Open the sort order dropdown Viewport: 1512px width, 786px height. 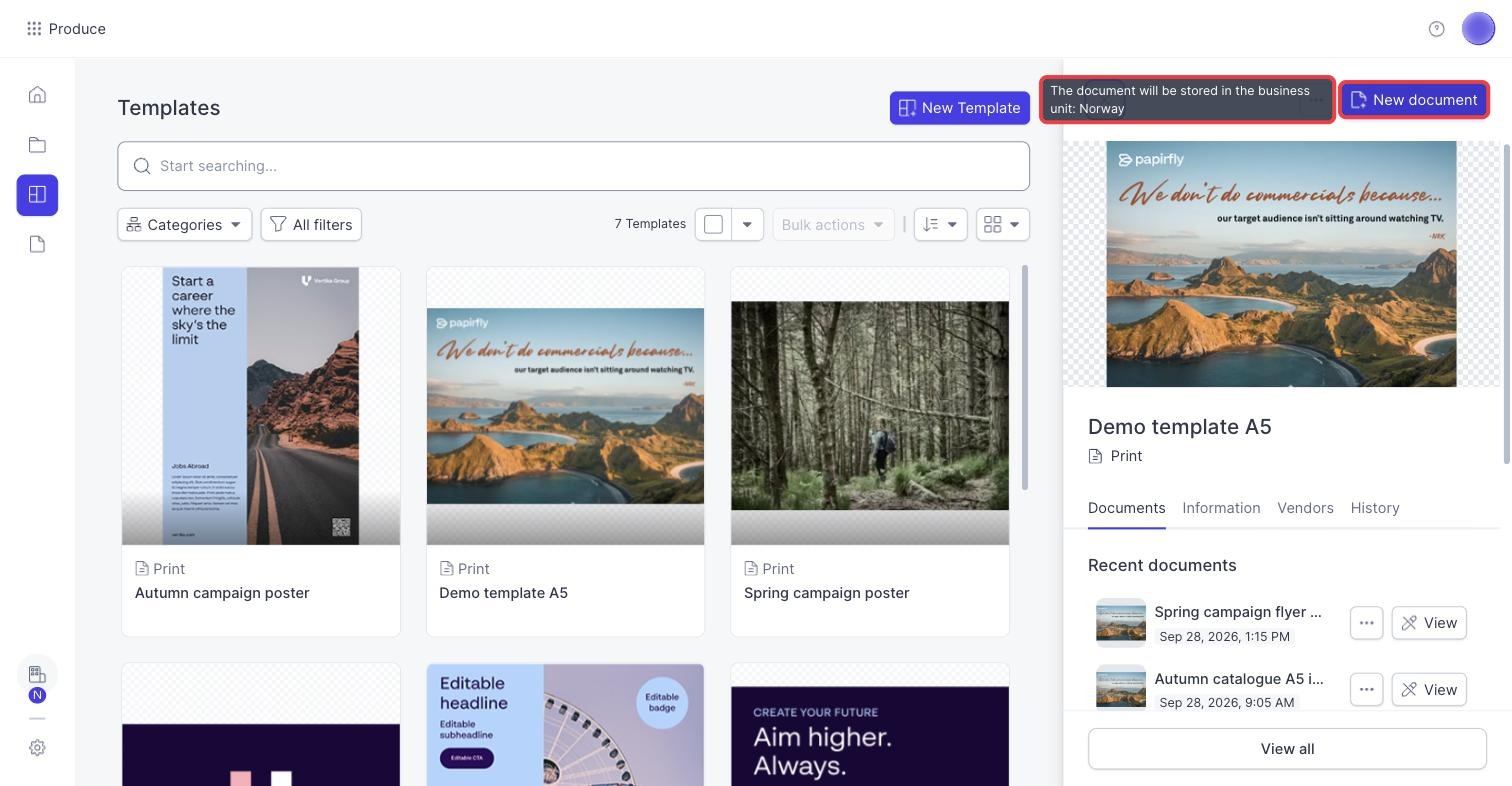[x=940, y=224]
